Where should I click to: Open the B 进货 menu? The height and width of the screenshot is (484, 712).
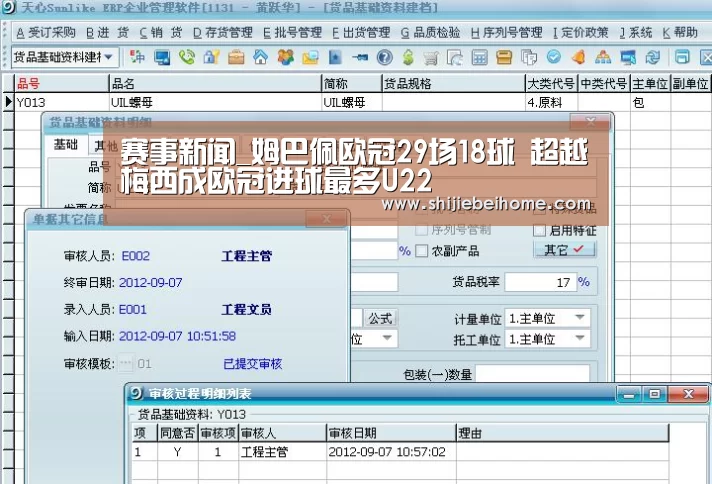(107, 33)
